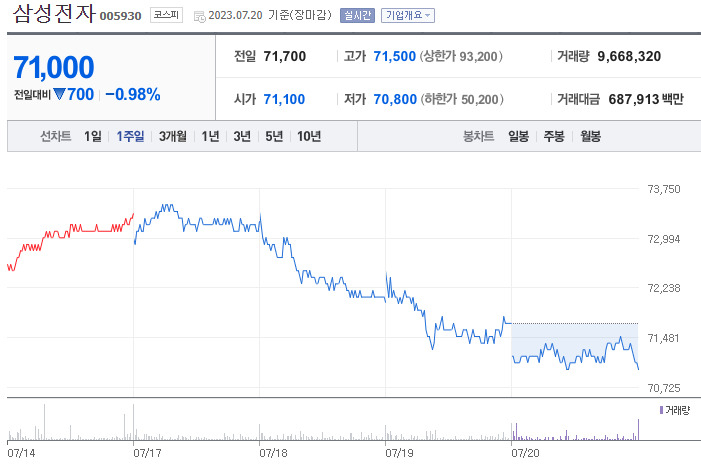The image size is (701, 466).
Task: Click the 선차트 line chart label
Action: 56,136
